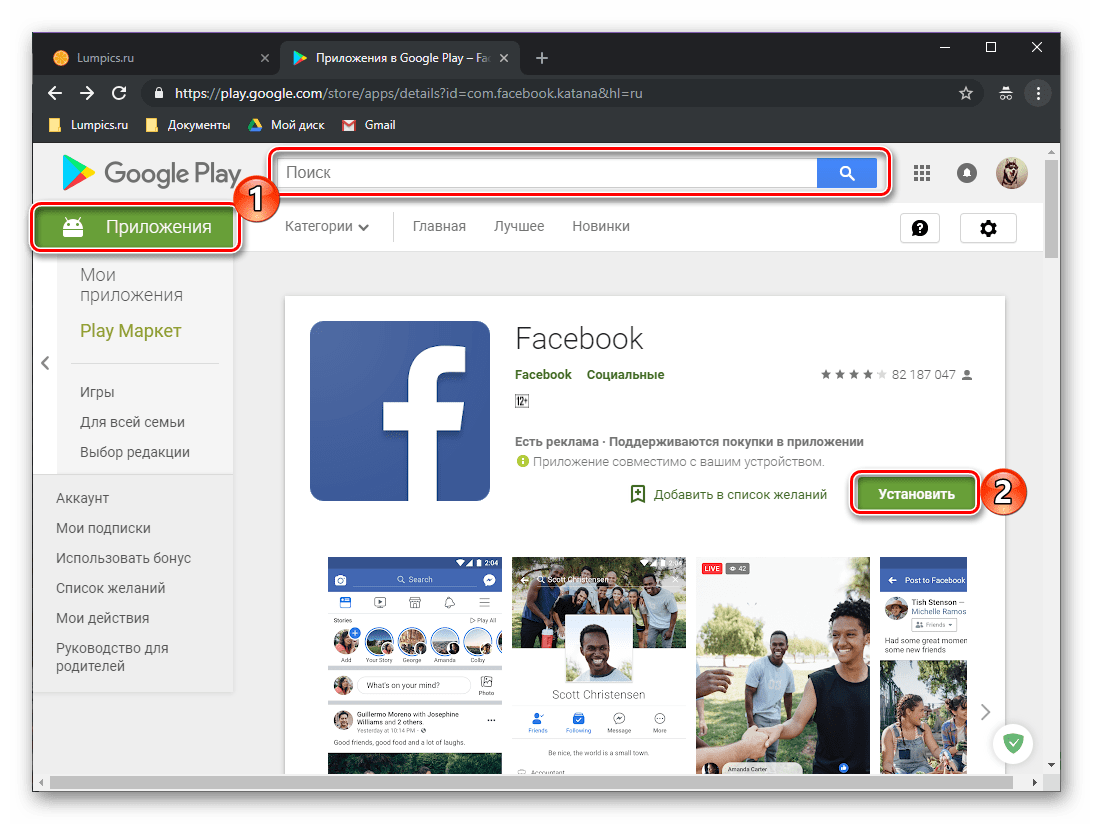The image size is (1093, 824).
Task: Open the account avatar
Action: 1011,173
